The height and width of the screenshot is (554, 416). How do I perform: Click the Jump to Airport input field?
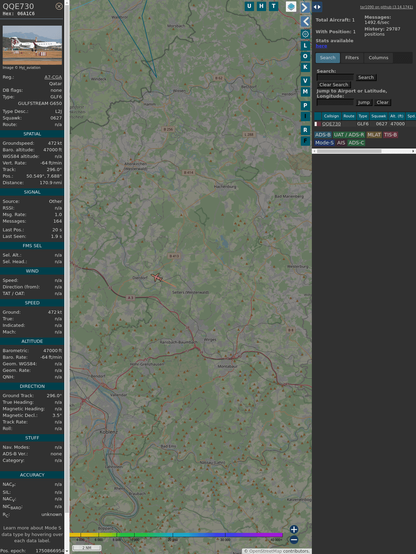pyautogui.click(x=335, y=102)
